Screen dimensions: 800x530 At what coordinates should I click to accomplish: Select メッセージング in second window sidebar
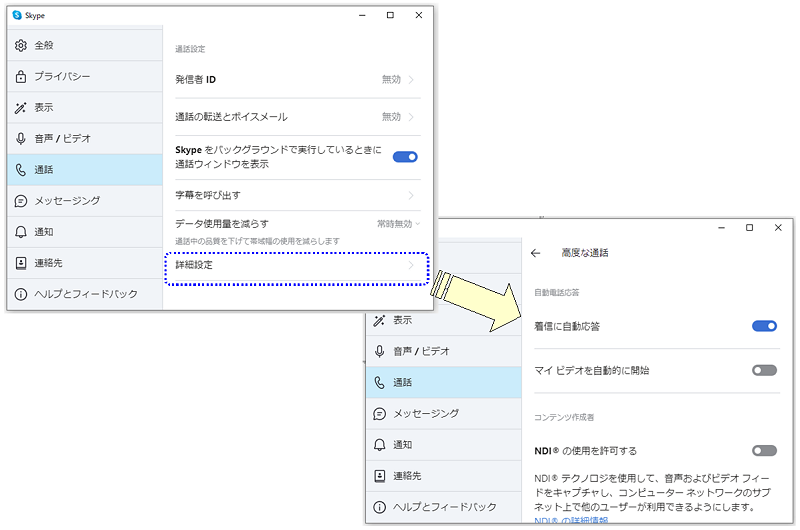pyautogui.click(x=443, y=414)
